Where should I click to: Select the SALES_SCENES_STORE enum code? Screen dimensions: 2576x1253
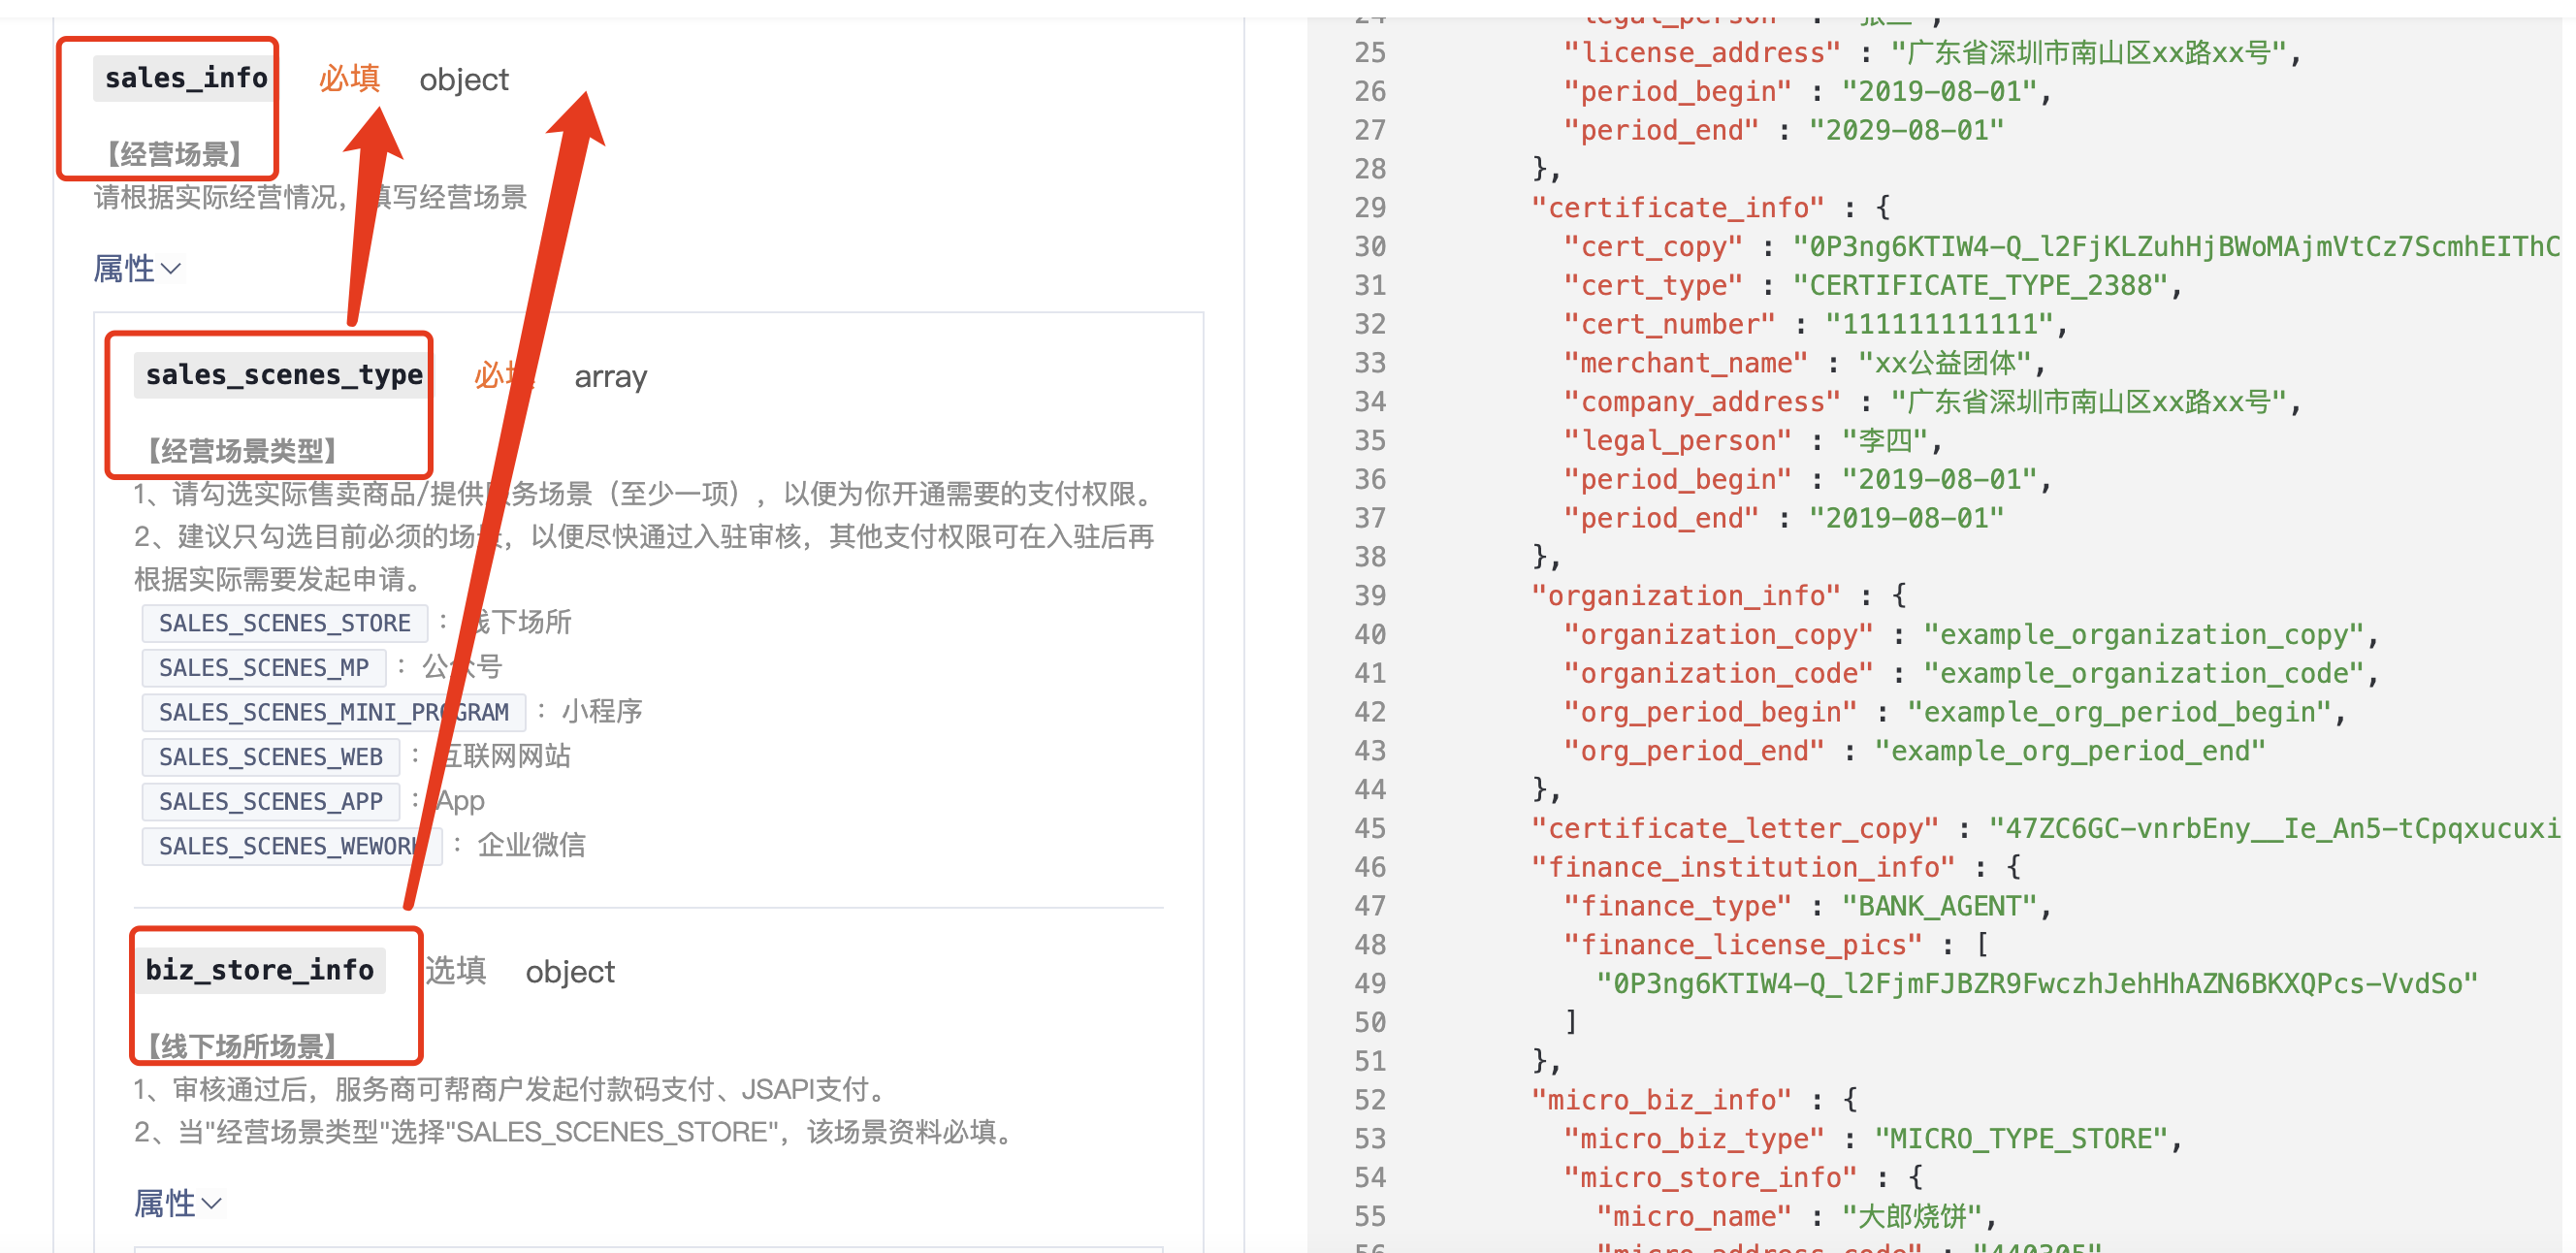click(284, 623)
